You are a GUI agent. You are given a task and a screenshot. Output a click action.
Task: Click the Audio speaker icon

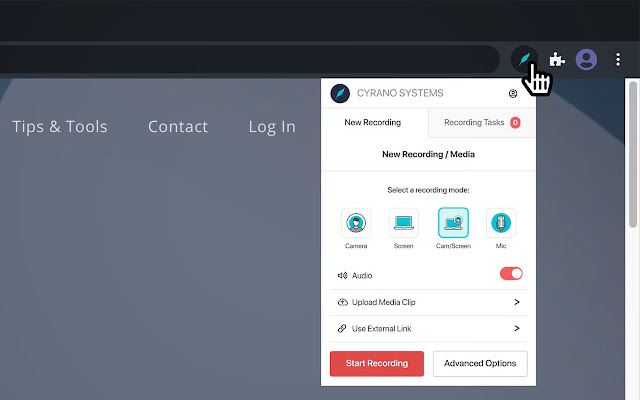342,276
